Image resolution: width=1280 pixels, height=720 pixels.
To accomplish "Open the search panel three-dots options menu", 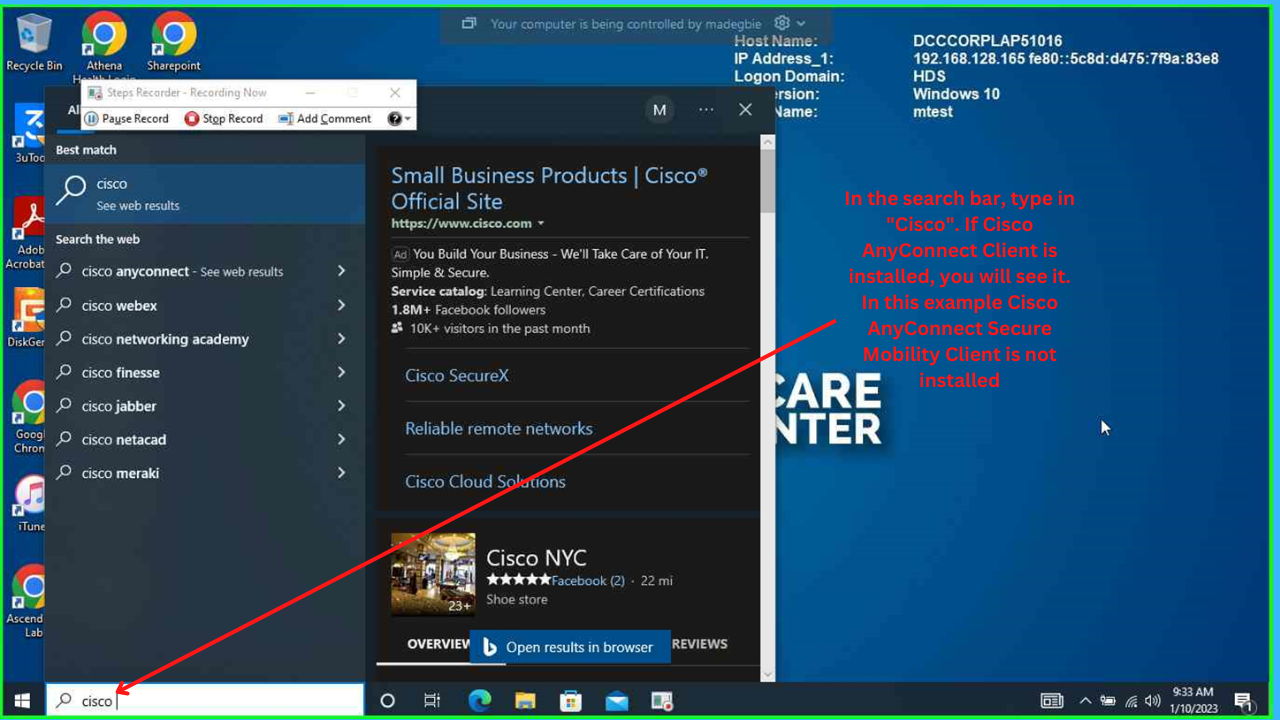I will 706,110.
